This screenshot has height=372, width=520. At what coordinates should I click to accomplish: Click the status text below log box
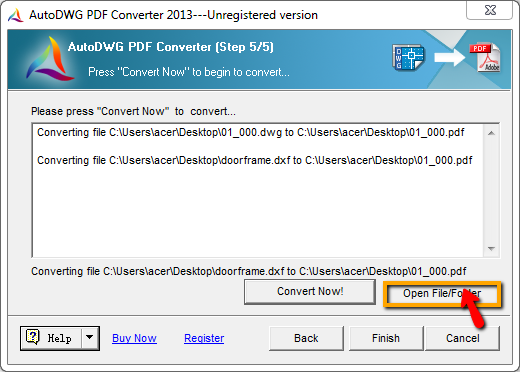(x=249, y=271)
